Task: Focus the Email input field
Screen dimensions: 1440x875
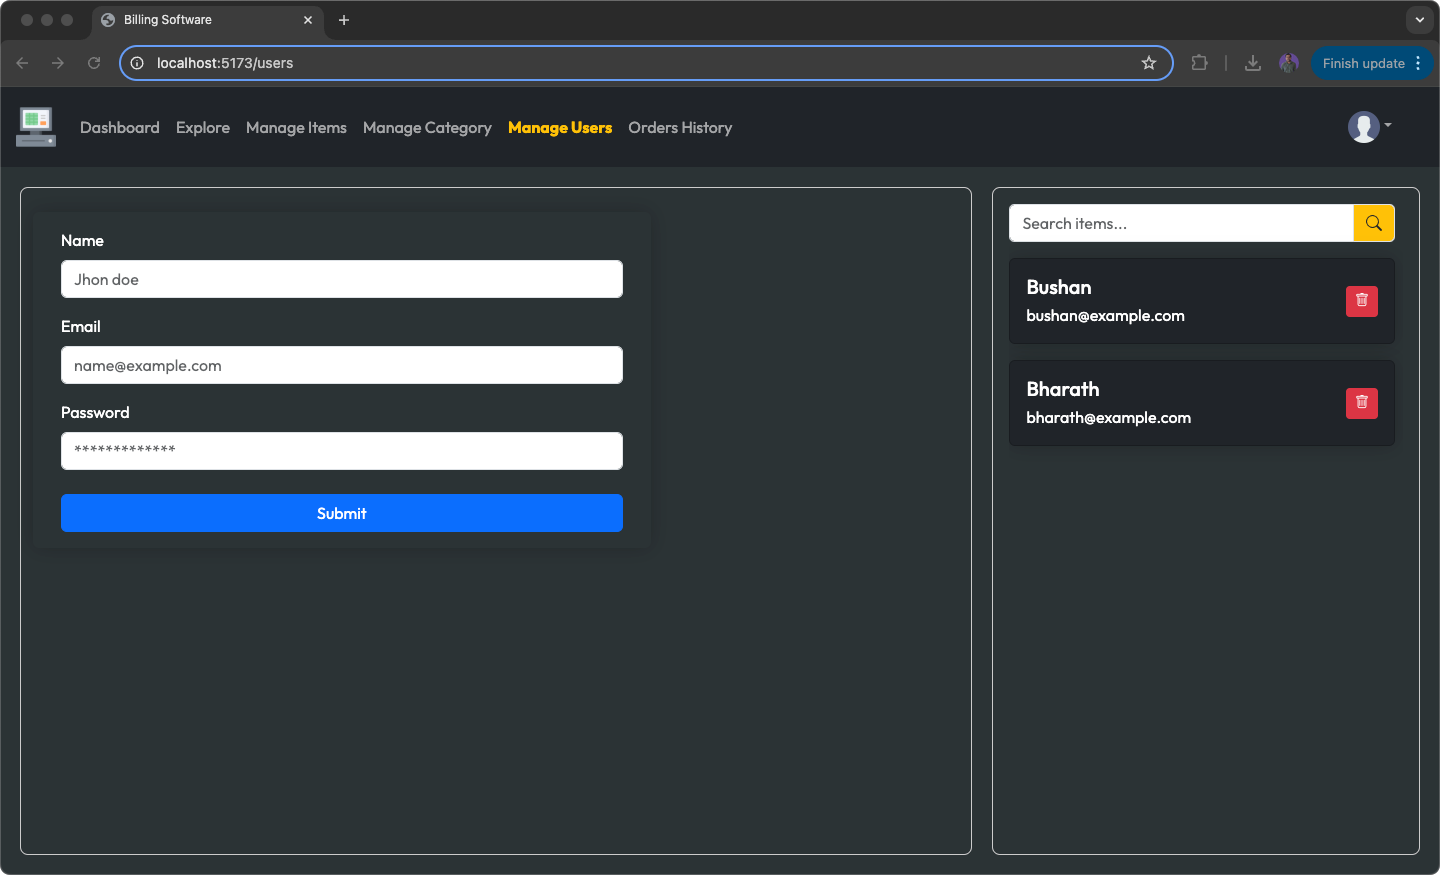Action: coord(342,365)
